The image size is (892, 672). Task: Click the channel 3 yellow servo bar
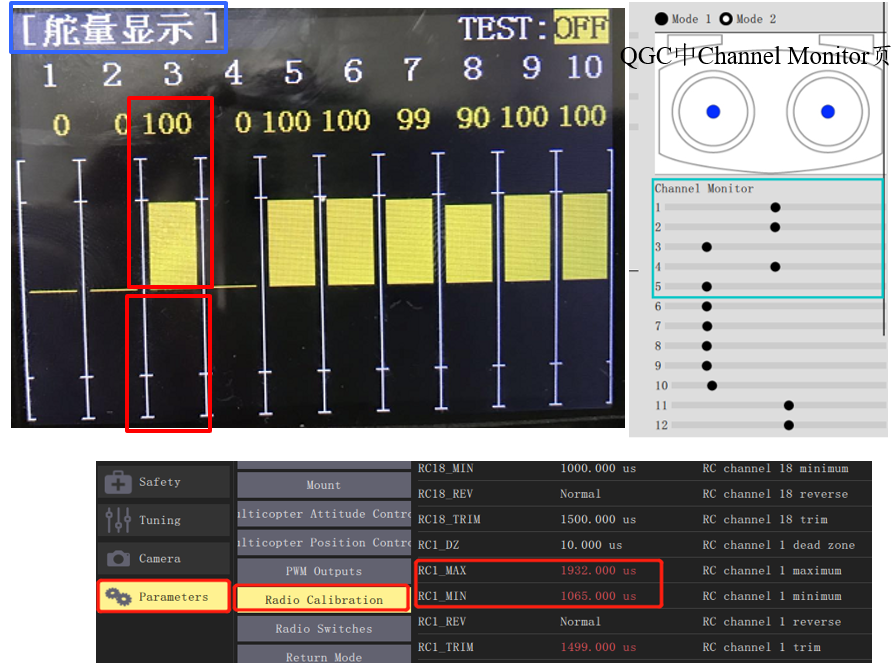pyautogui.click(x=172, y=243)
